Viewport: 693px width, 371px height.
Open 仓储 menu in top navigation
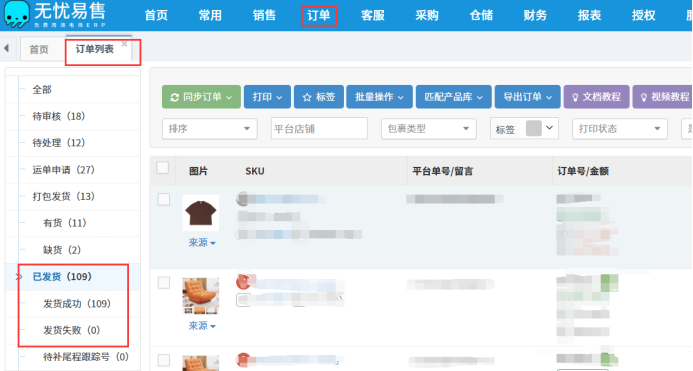(481, 15)
